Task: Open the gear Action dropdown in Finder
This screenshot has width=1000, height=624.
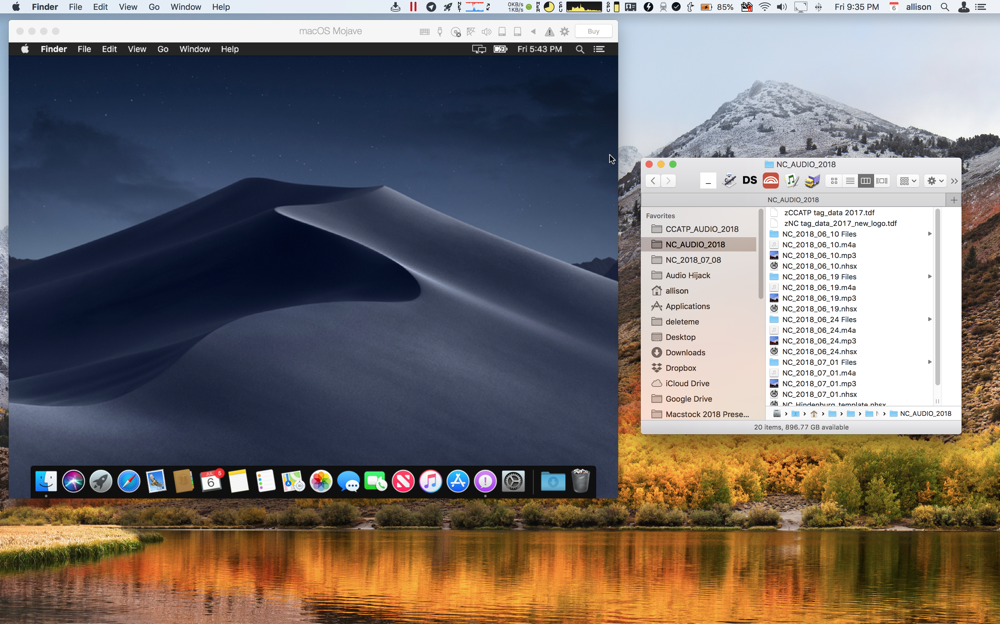Action: pyautogui.click(x=935, y=181)
